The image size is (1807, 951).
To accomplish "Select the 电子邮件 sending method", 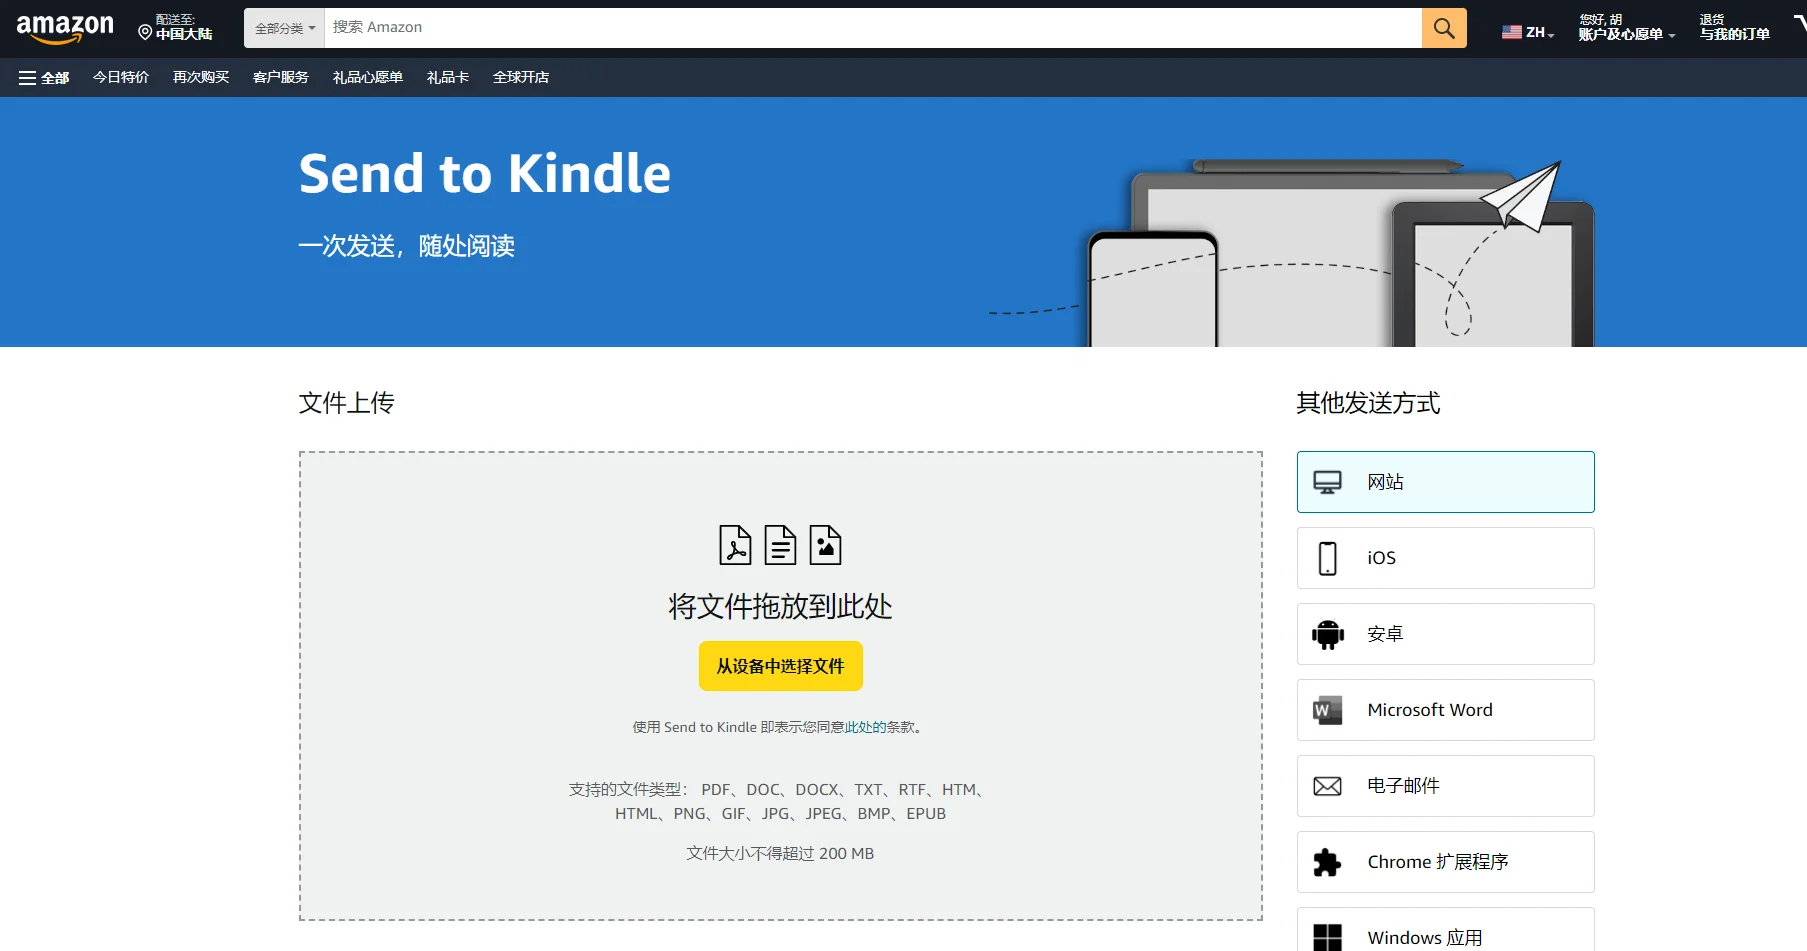I will (x=1446, y=786).
